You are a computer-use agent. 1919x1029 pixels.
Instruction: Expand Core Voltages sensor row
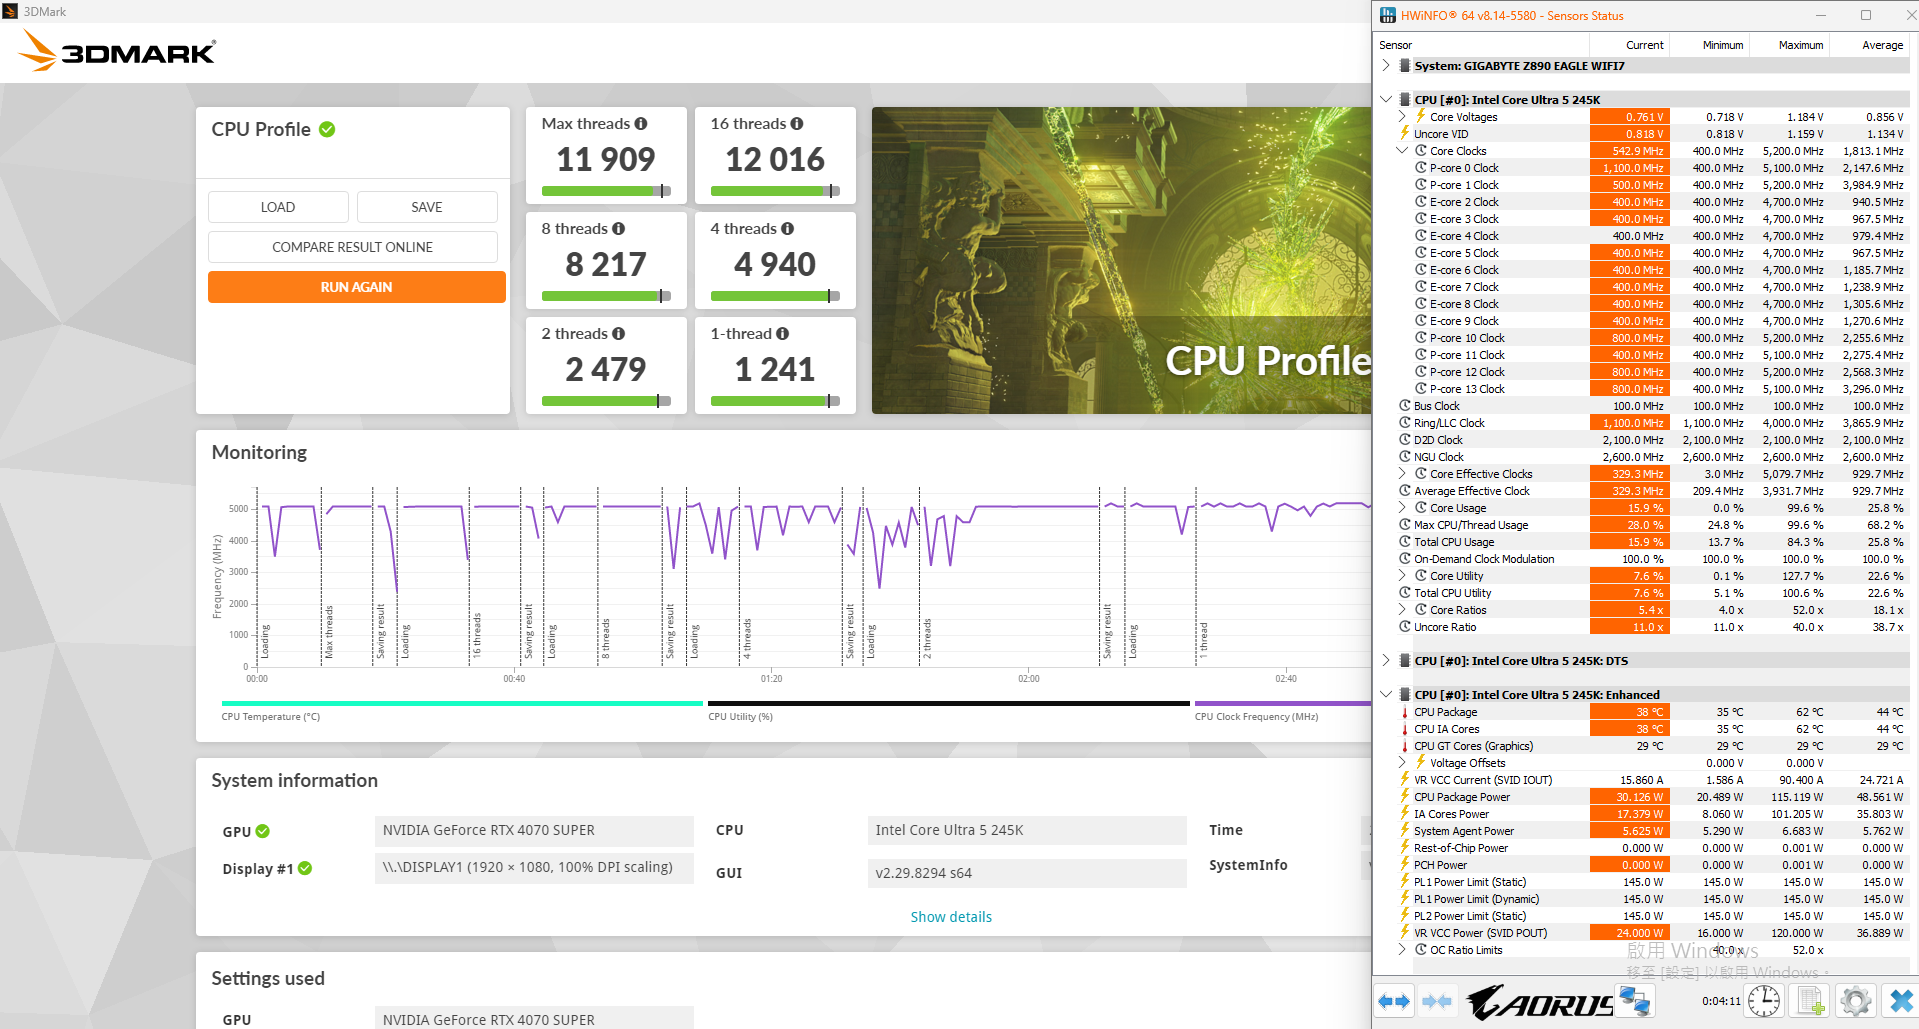(x=1402, y=117)
